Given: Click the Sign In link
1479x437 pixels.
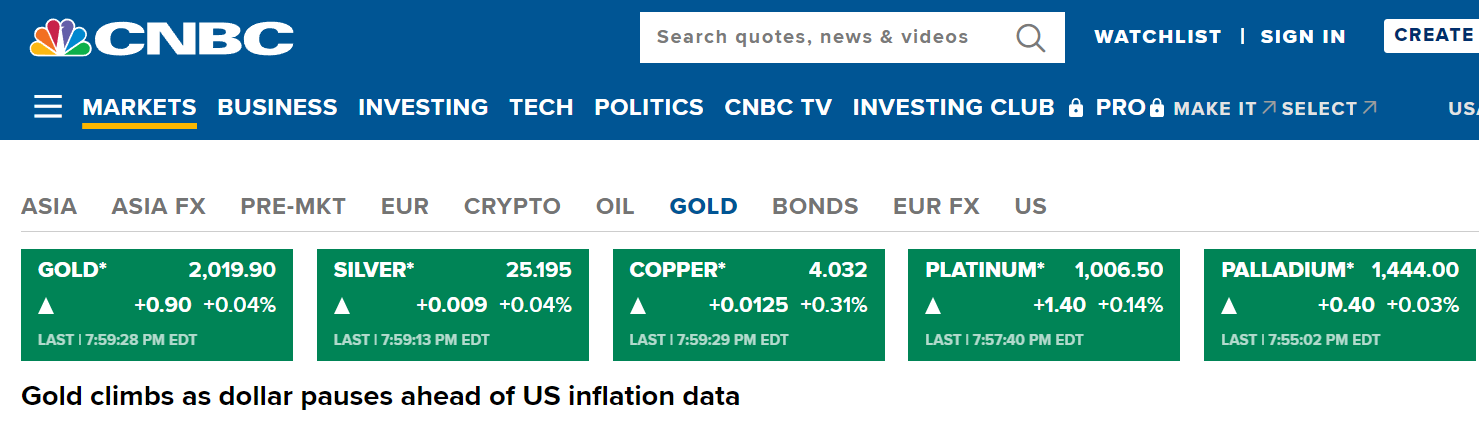Looking at the screenshot, I should pyautogui.click(x=1303, y=37).
